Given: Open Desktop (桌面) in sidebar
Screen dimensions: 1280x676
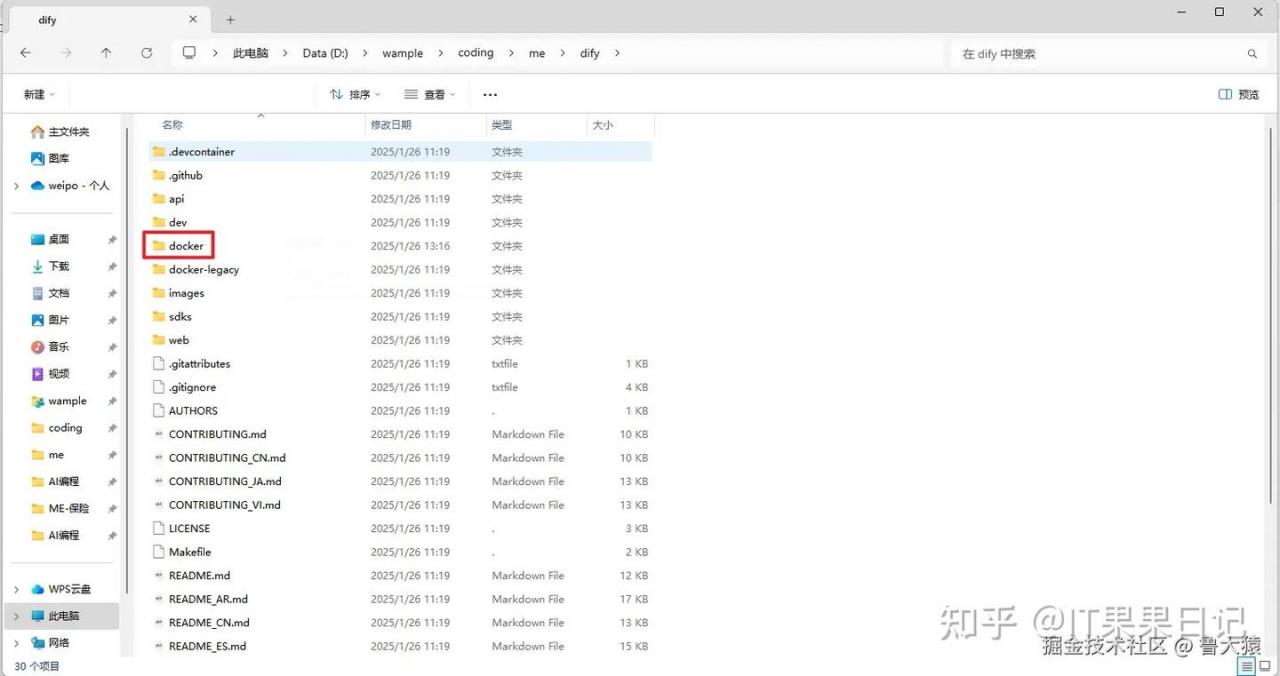Looking at the screenshot, I should click(x=50, y=240).
